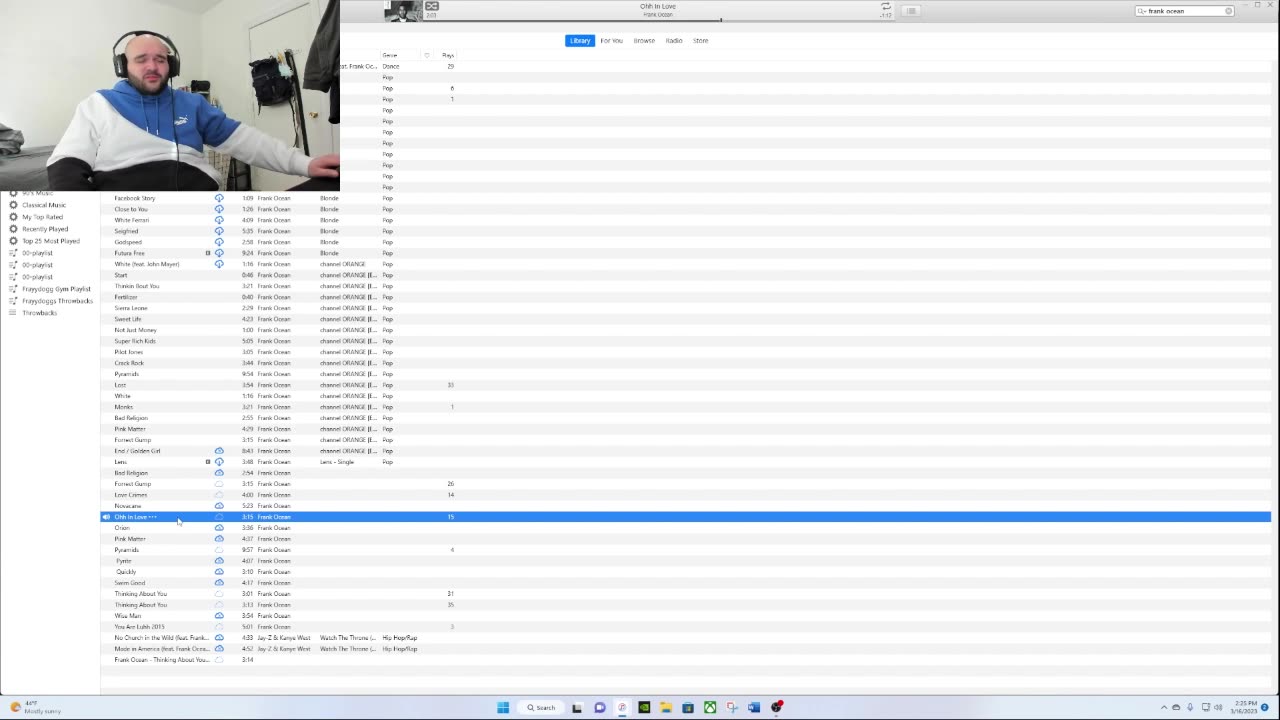Viewport: 1280px width, 720px height.
Task: Select the song Sweet Life
Action: click(x=128, y=319)
